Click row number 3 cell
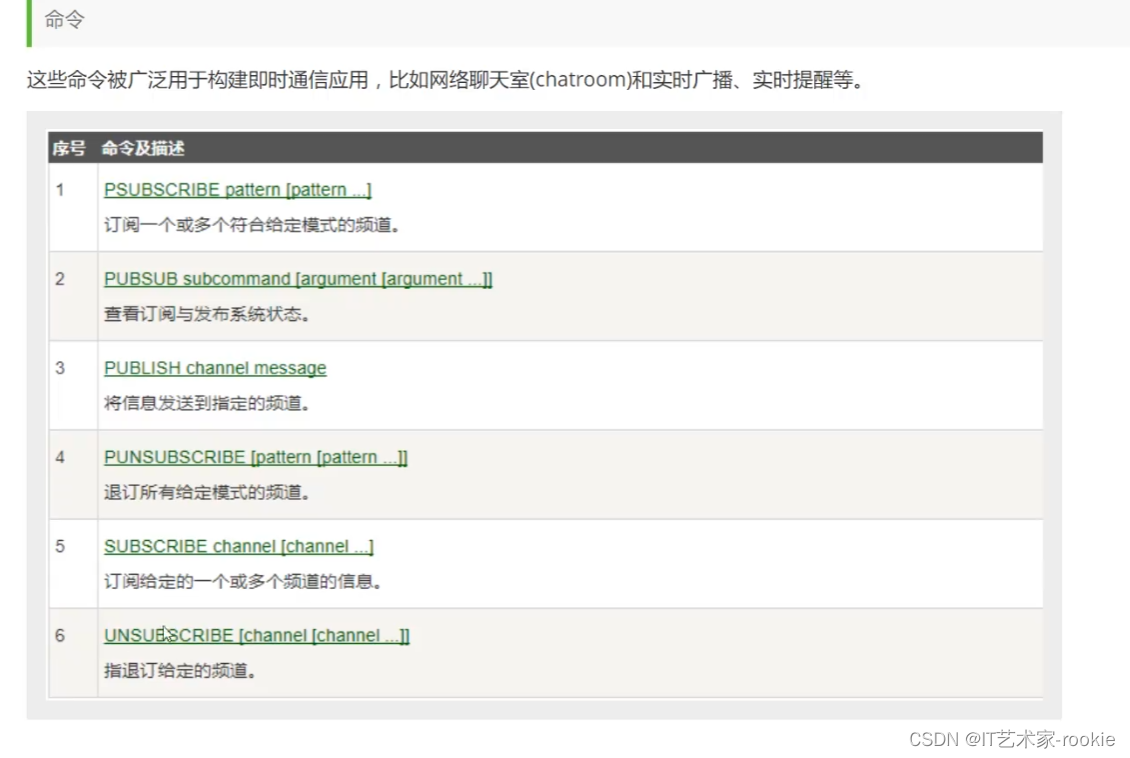Image resolution: width=1130 pixels, height=758 pixels. [x=73, y=385]
